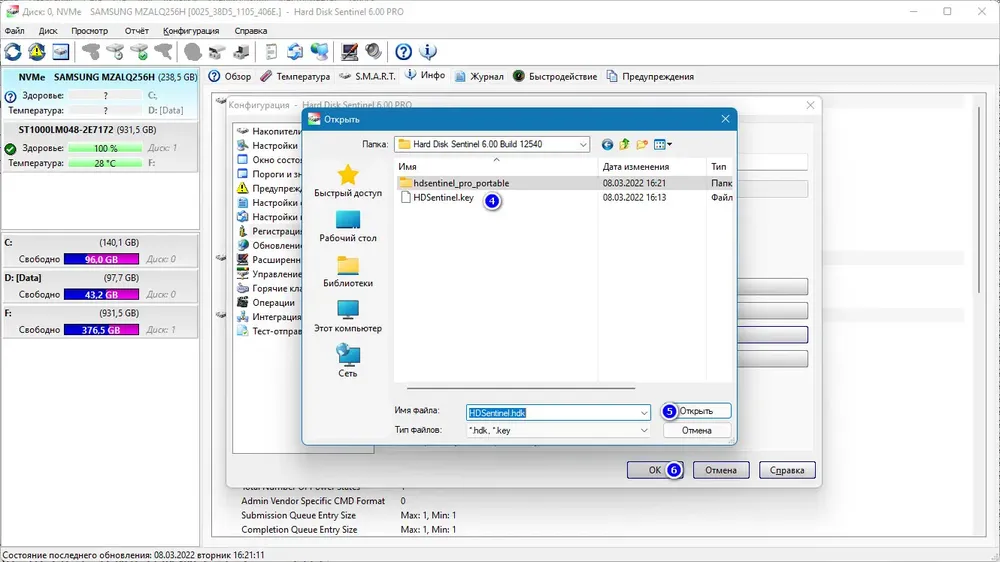The width and height of the screenshot is (1000, 562).
Task: Open the Диск menu
Action: coord(48,31)
